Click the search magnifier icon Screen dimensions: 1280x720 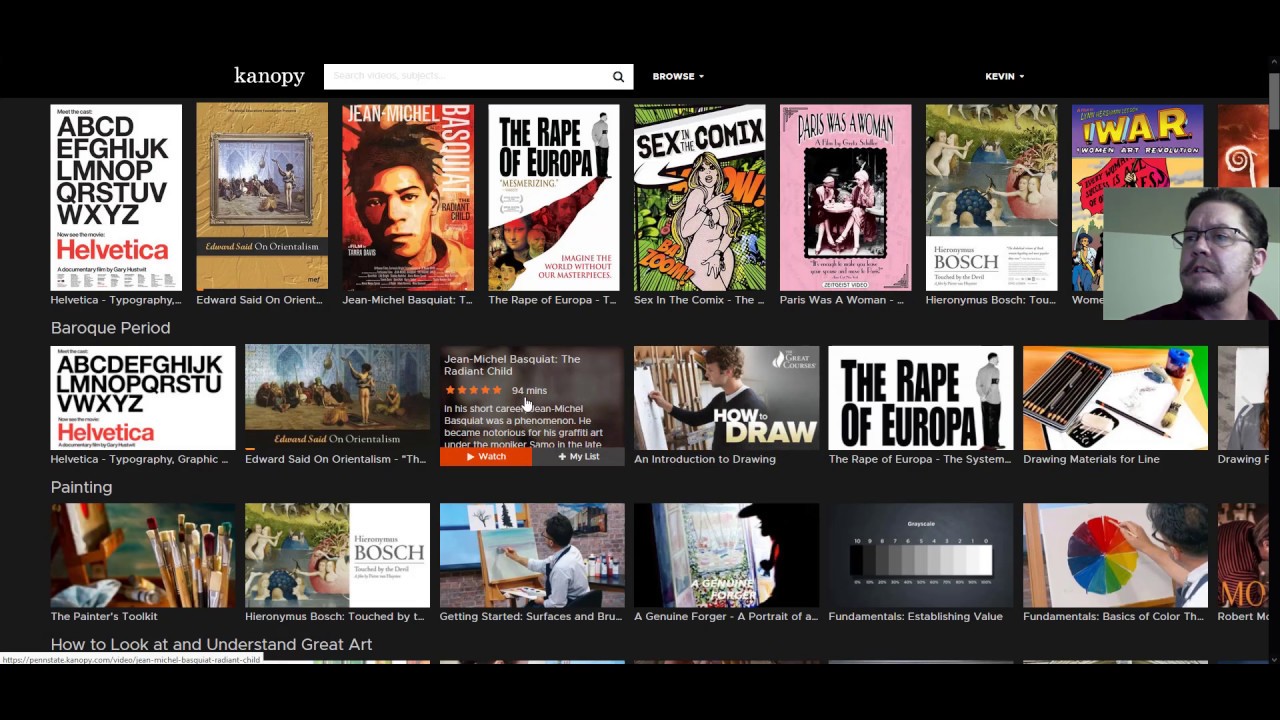tap(618, 77)
